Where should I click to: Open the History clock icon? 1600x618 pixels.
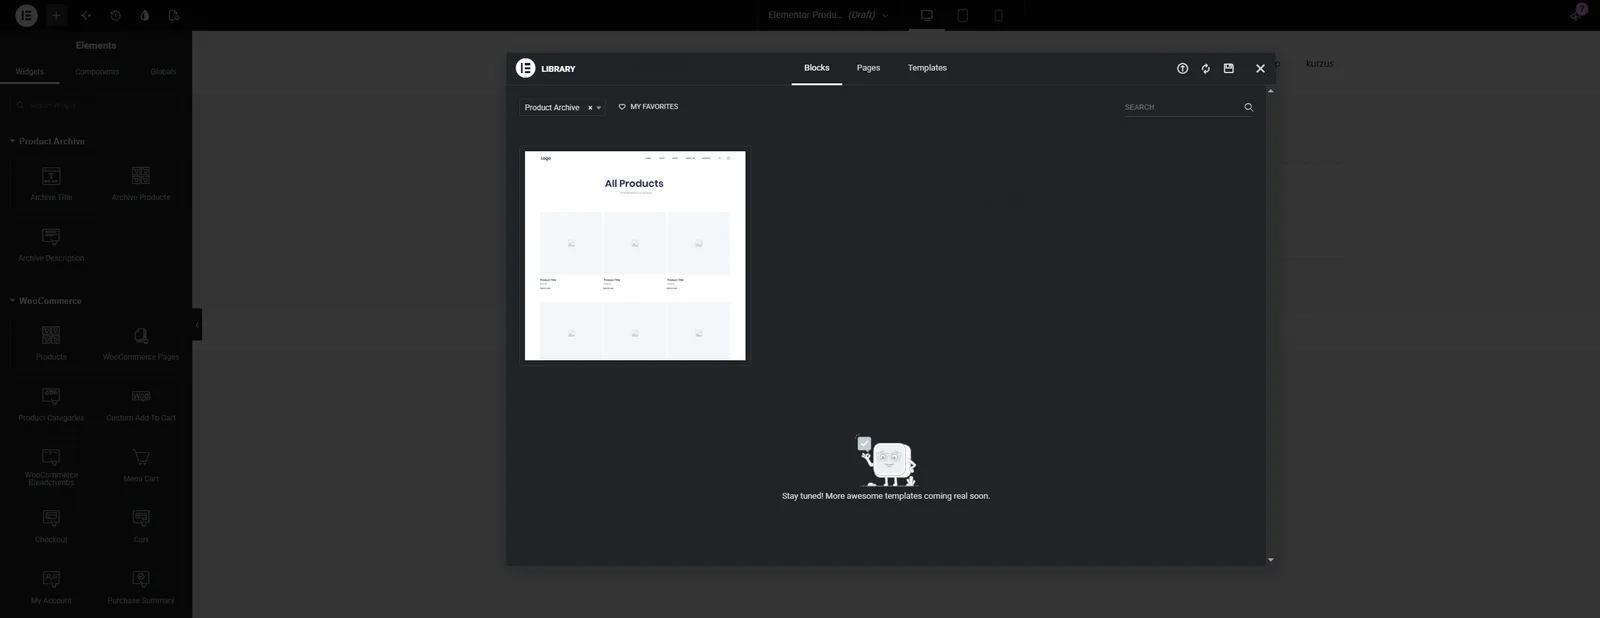pyautogui.click(x=115, y=15)
